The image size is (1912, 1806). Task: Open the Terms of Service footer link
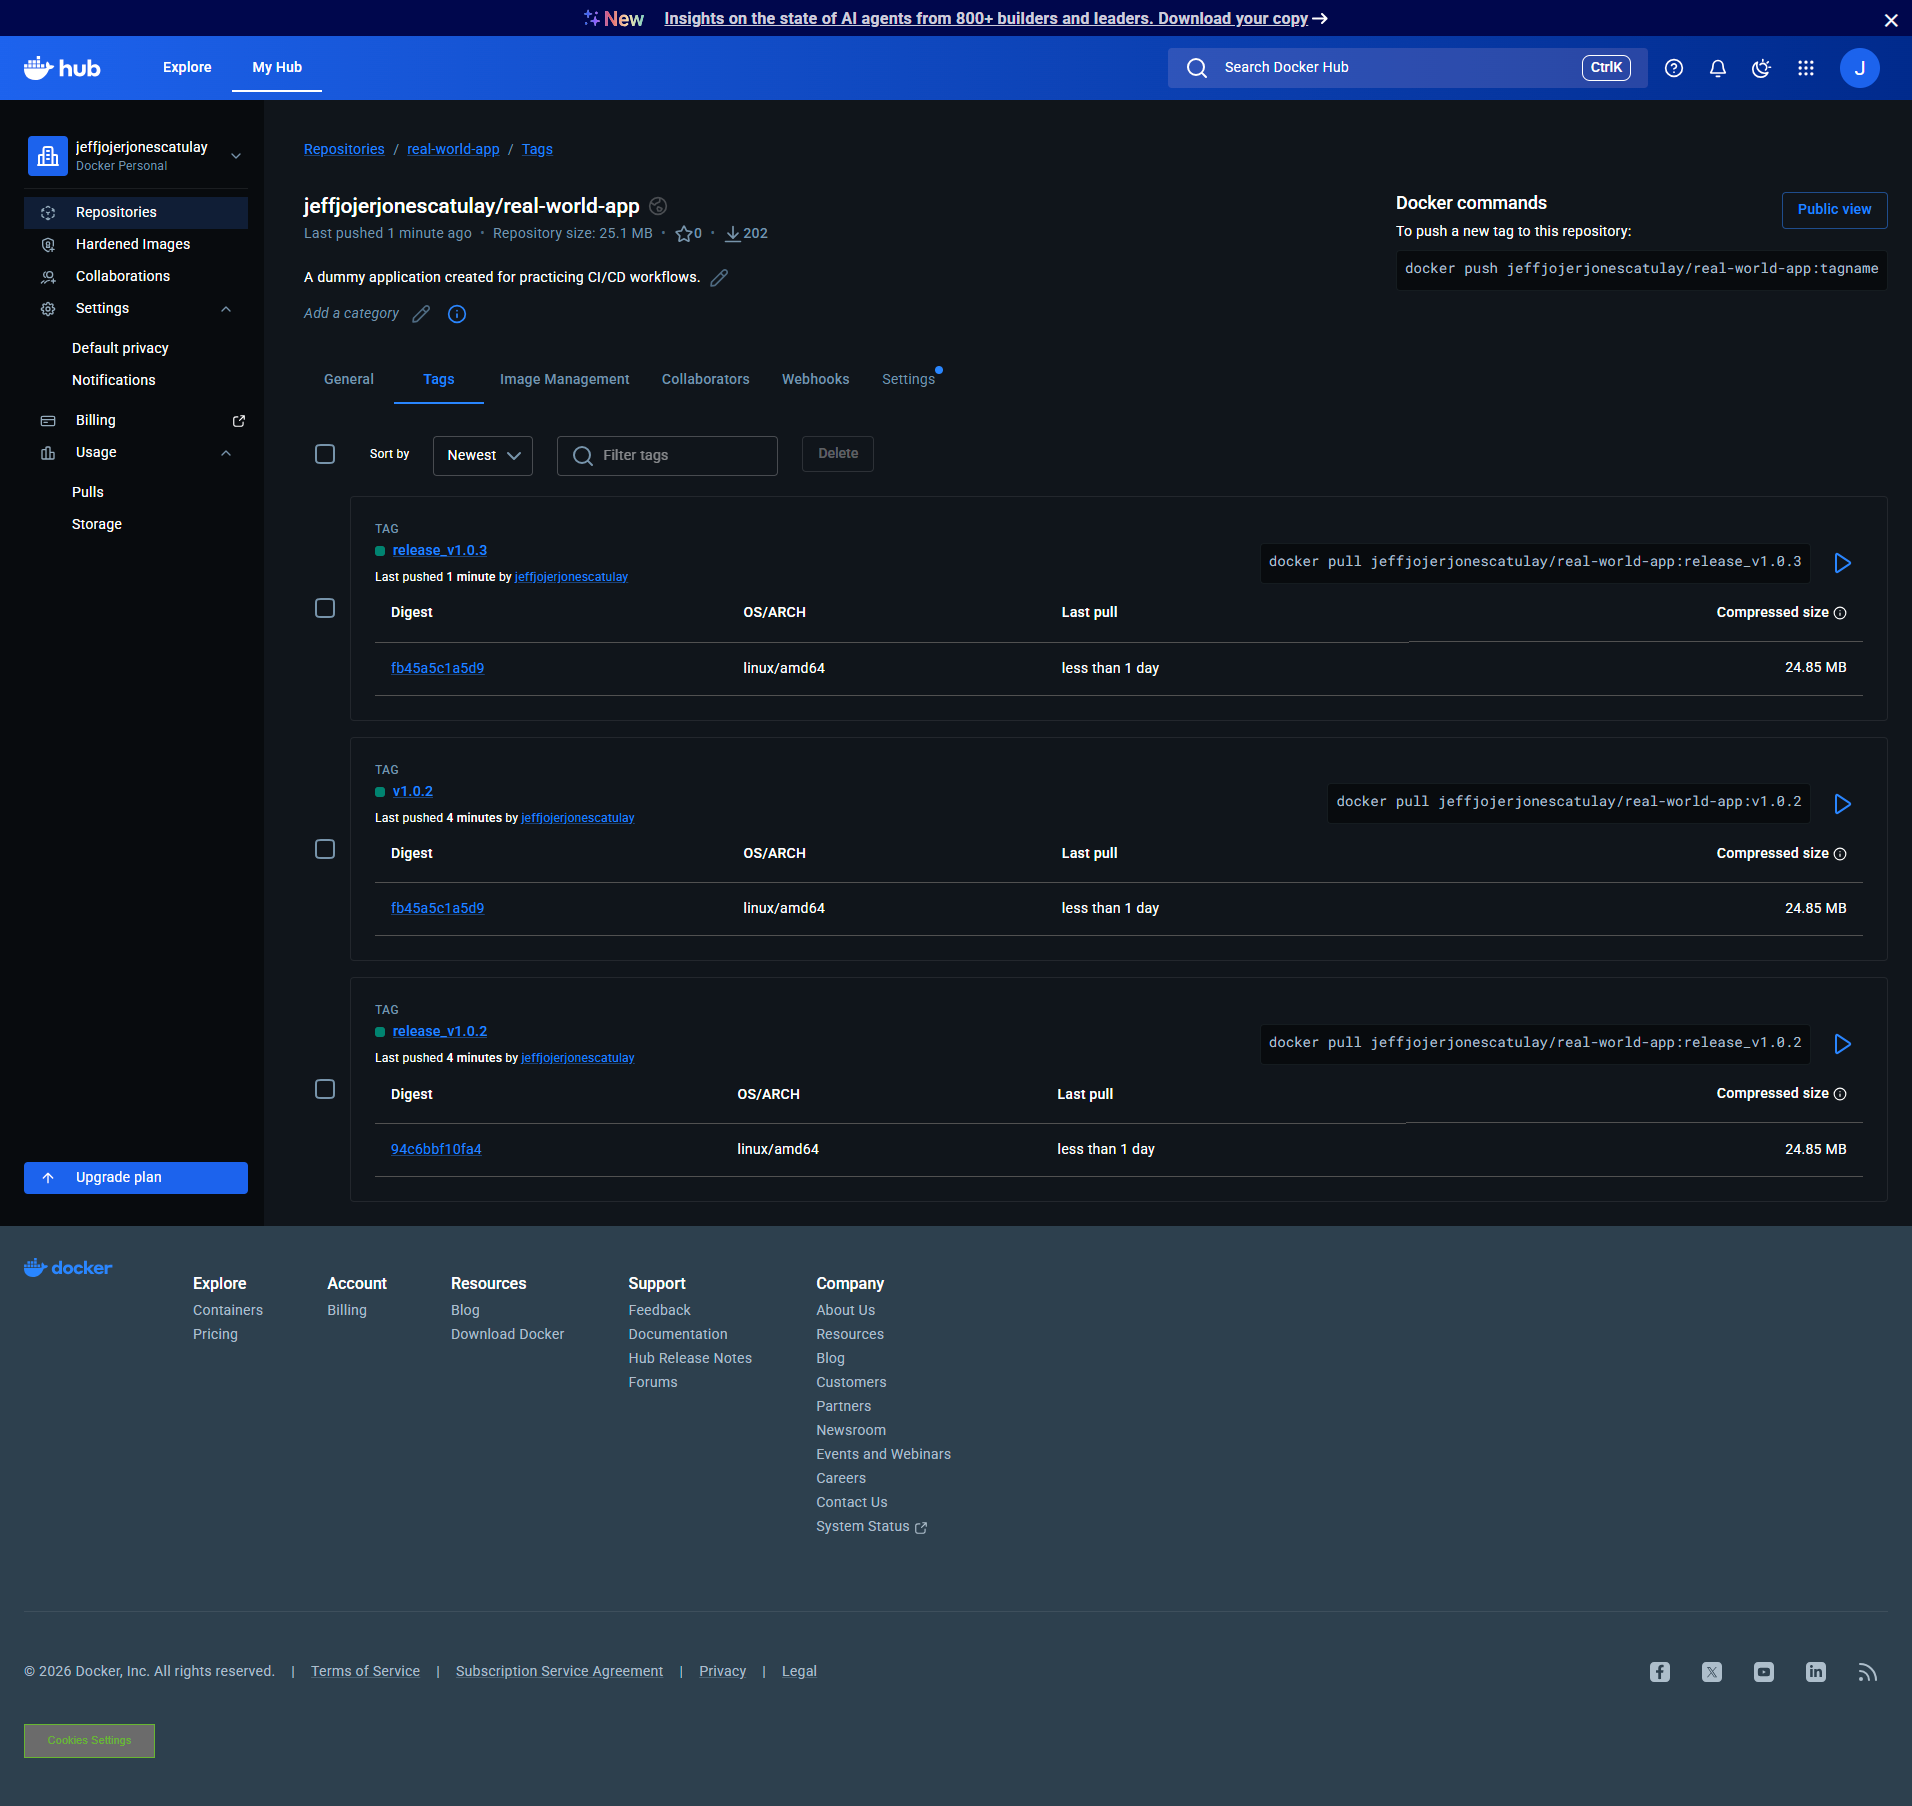[365, 1672]
